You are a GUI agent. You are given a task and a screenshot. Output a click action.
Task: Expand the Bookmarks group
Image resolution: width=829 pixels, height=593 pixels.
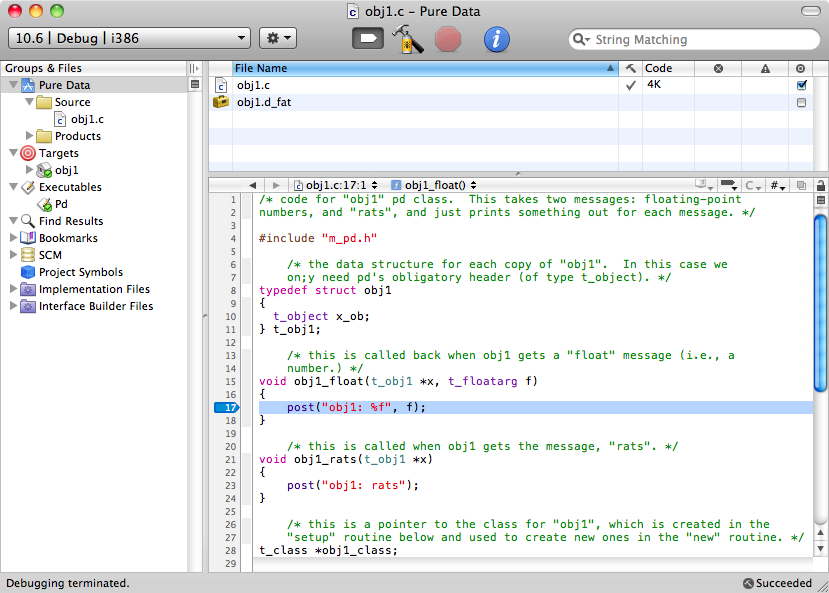[x=13, y=238]
